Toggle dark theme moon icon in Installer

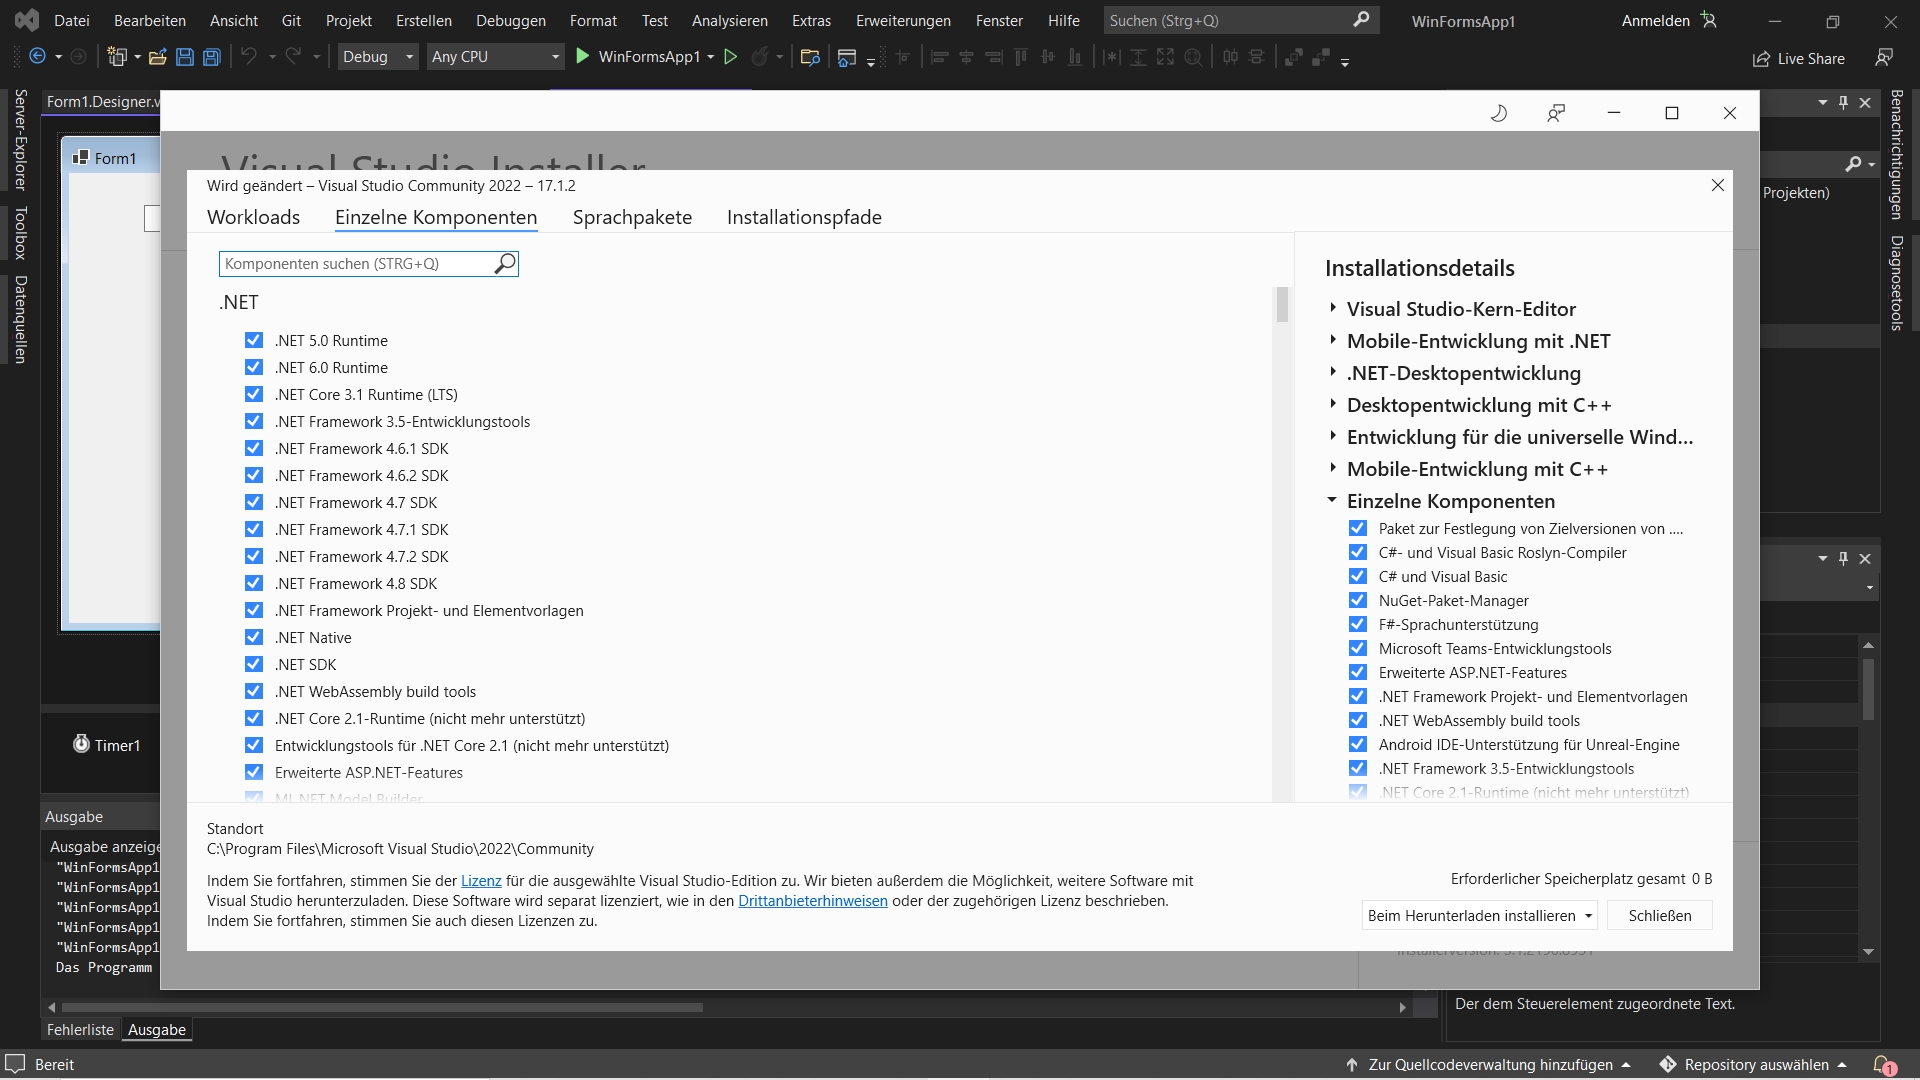click(1498, 113)
